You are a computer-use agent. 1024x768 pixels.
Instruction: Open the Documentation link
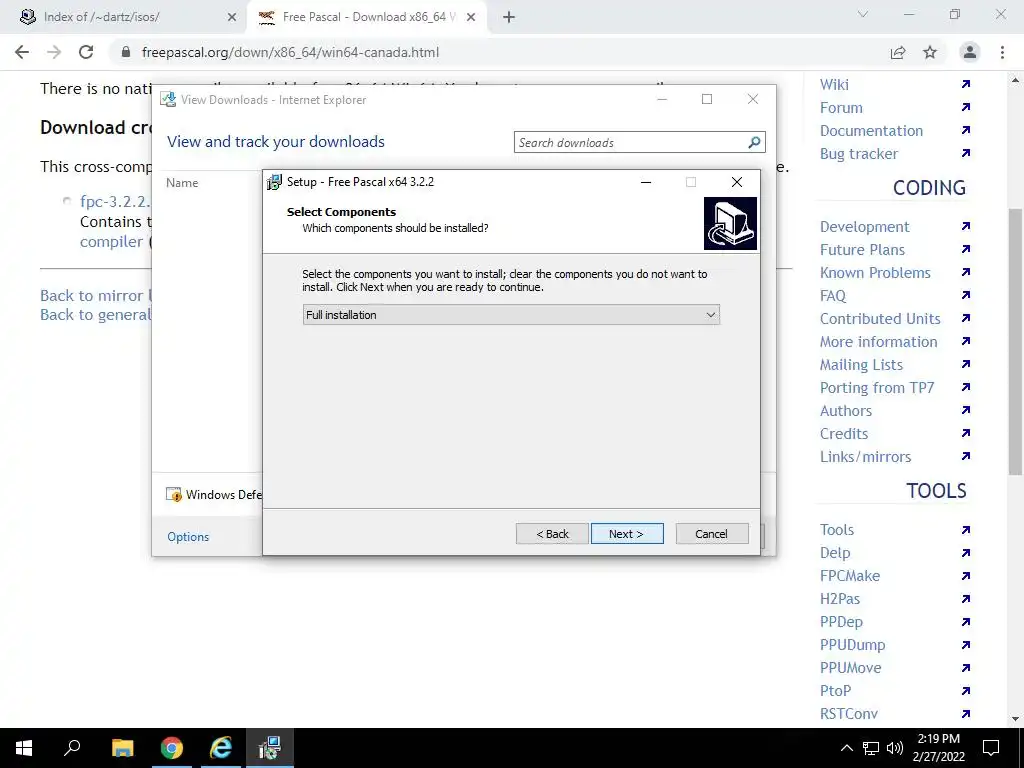871,131
